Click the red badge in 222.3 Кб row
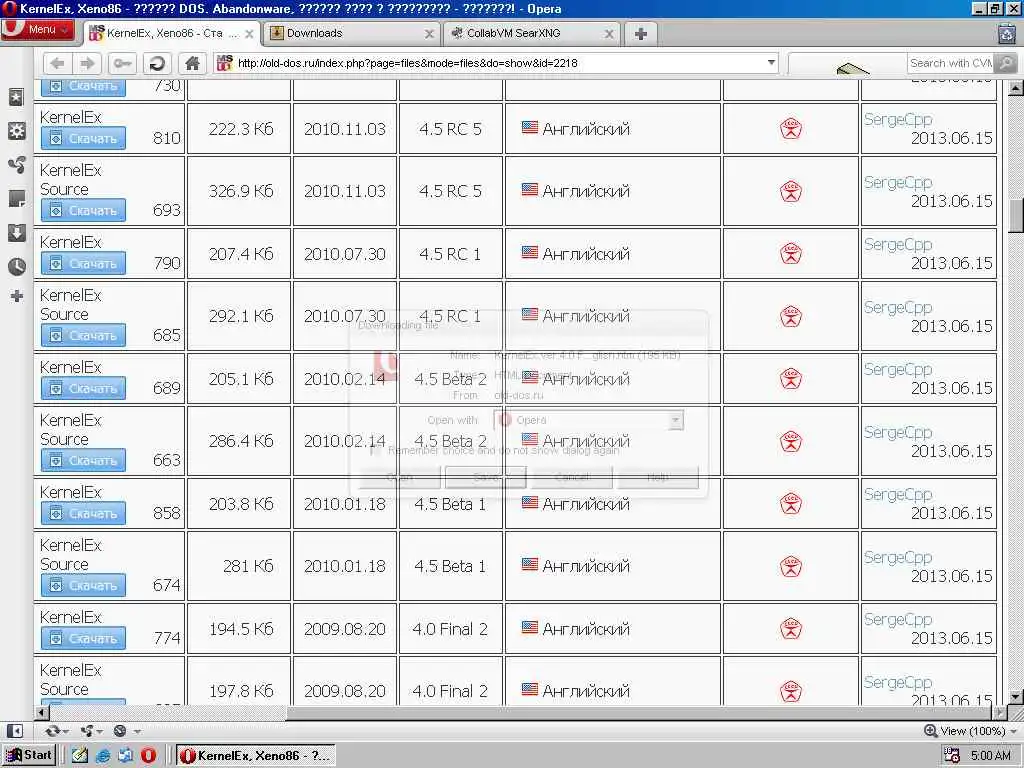The image size is (1024, 768). [790, 129]
